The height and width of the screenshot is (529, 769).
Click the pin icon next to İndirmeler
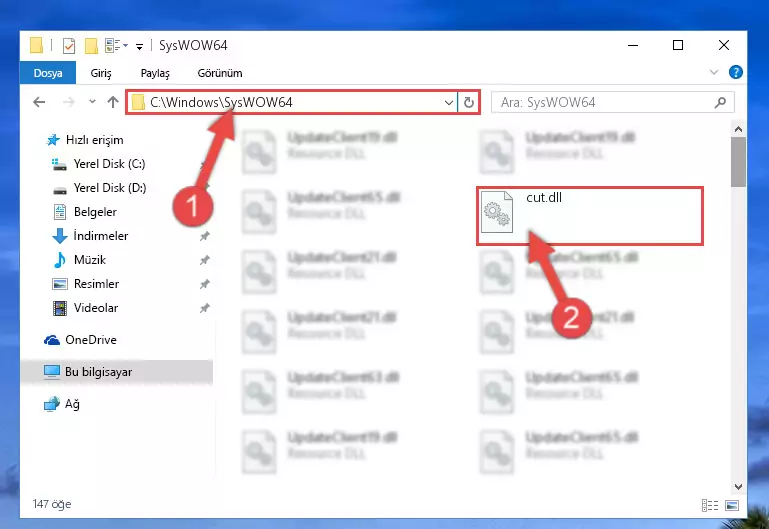click(x=205, y=236)
